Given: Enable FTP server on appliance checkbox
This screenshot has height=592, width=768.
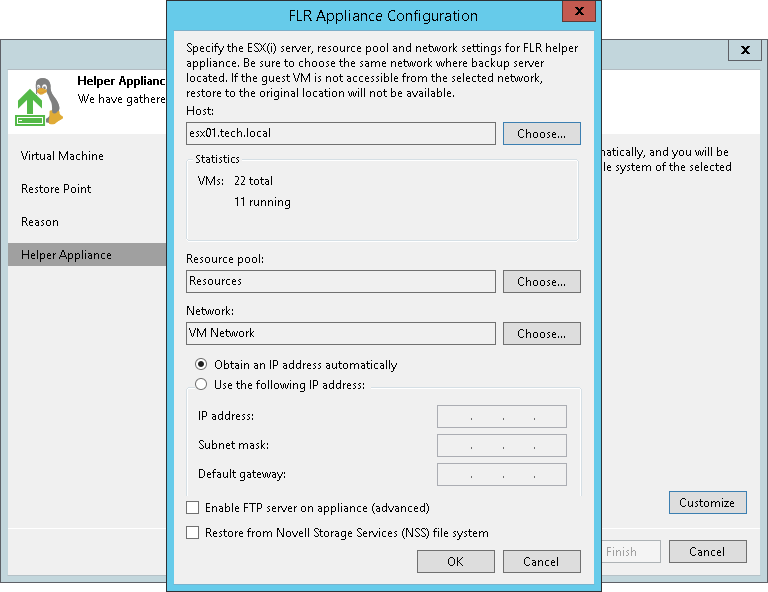Looking at the screenshot, I should pos(192,507).
